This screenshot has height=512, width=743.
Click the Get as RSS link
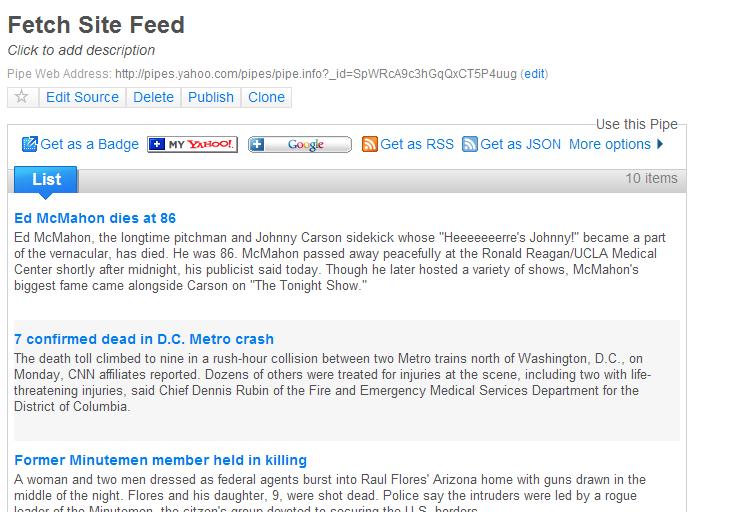[x=417, y=144]
